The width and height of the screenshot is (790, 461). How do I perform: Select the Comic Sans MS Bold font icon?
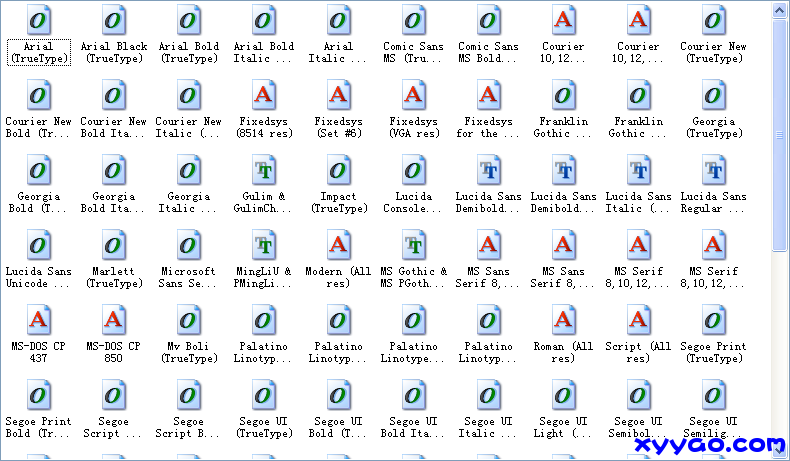(489, 20)
